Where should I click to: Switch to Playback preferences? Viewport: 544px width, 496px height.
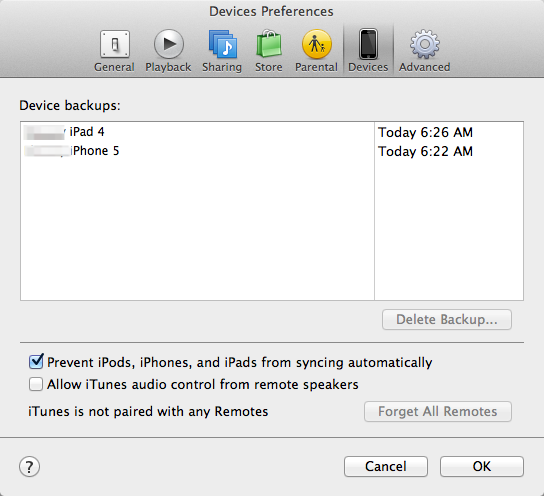click(x=168, y=51)
